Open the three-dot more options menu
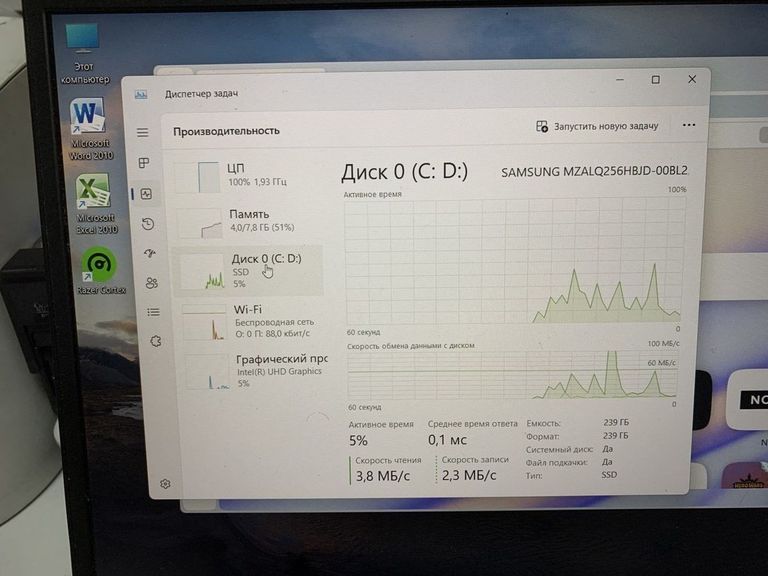Viewport: 768px width, 576px height. click(x=688, y=126)
